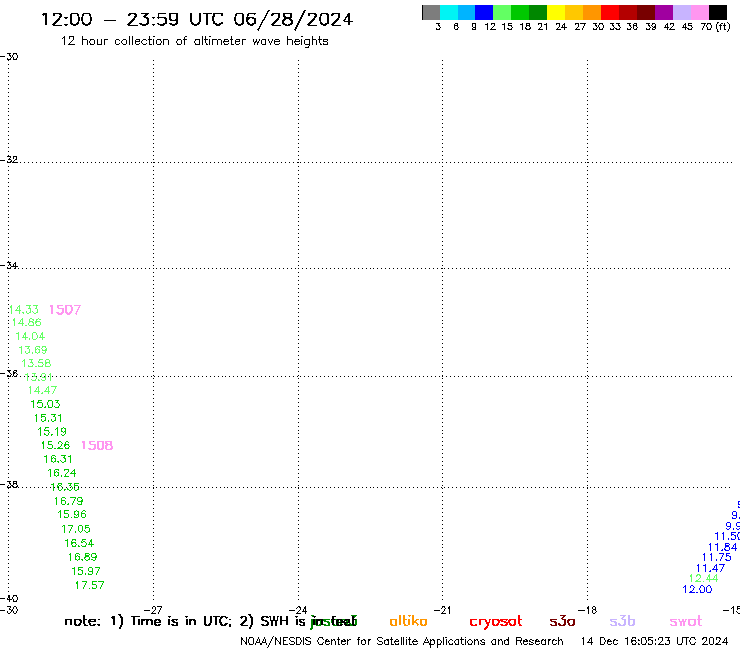The height and width of the screenshot is (650, 740).
Task: Select wave height value 16.54
Action: [79, 543]
